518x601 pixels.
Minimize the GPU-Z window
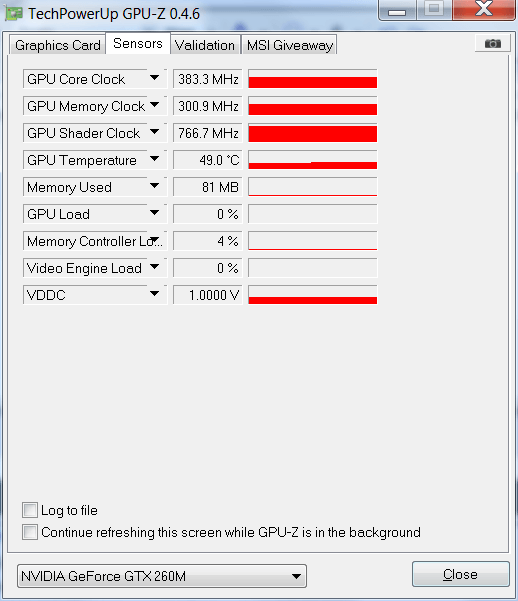coord(397,10)
